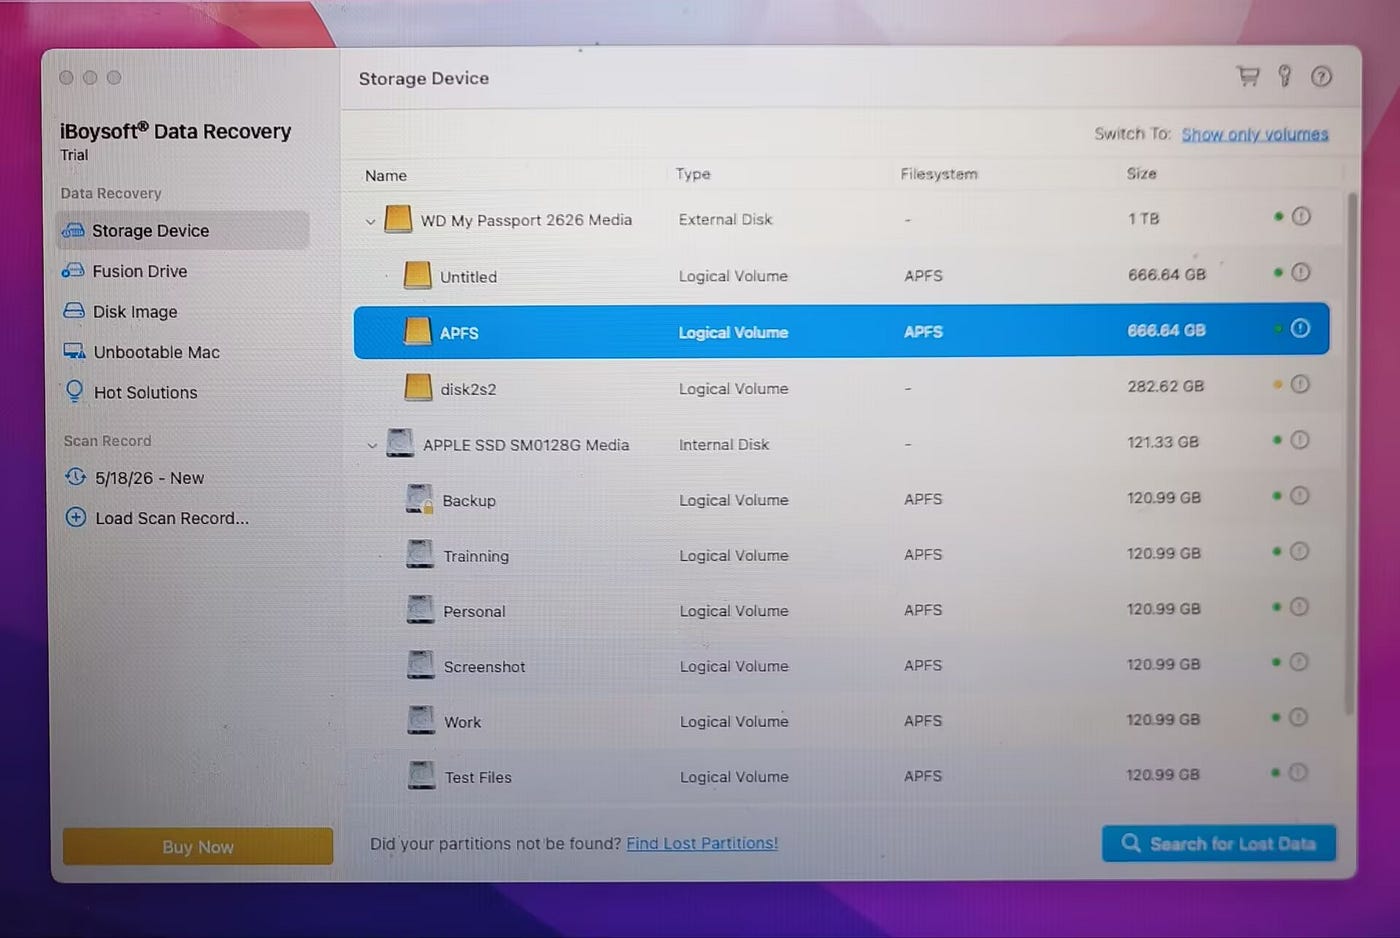The image size is (1400, 938).
Task: Open the 5/18/26 - New scan record
Action: 150,478
